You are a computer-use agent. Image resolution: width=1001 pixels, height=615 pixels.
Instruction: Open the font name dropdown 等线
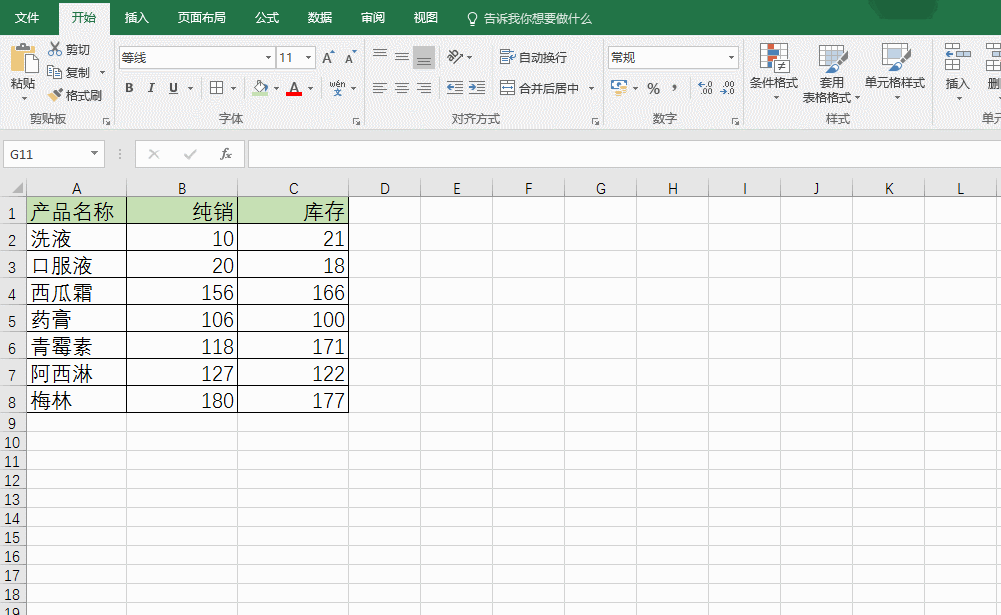coord(268,57)
